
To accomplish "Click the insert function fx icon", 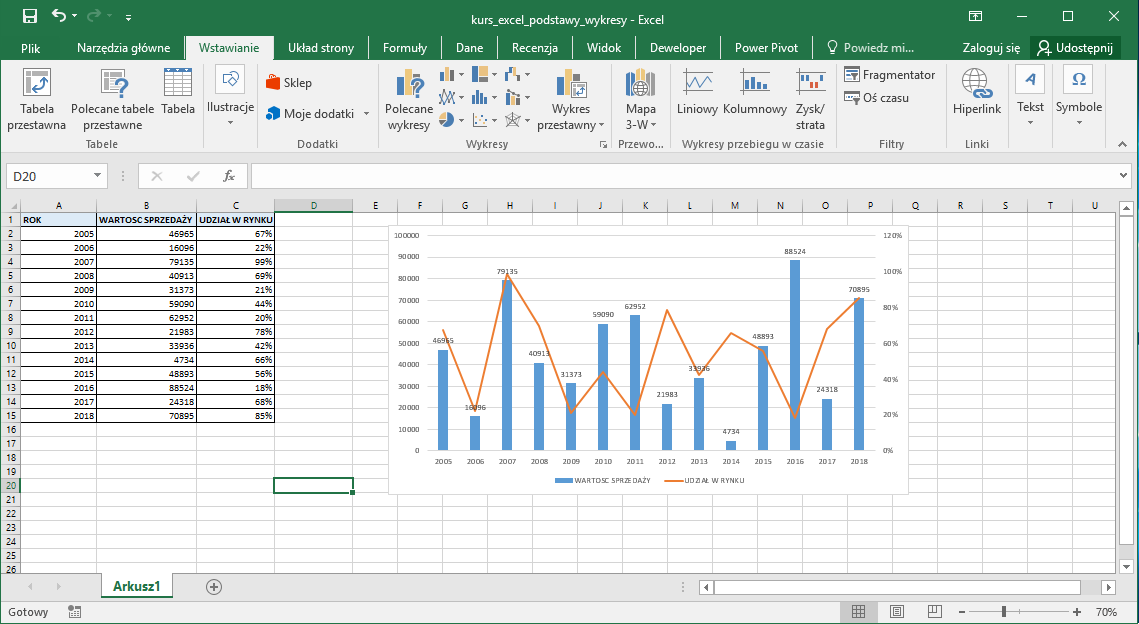I will (x=229, y=176).
